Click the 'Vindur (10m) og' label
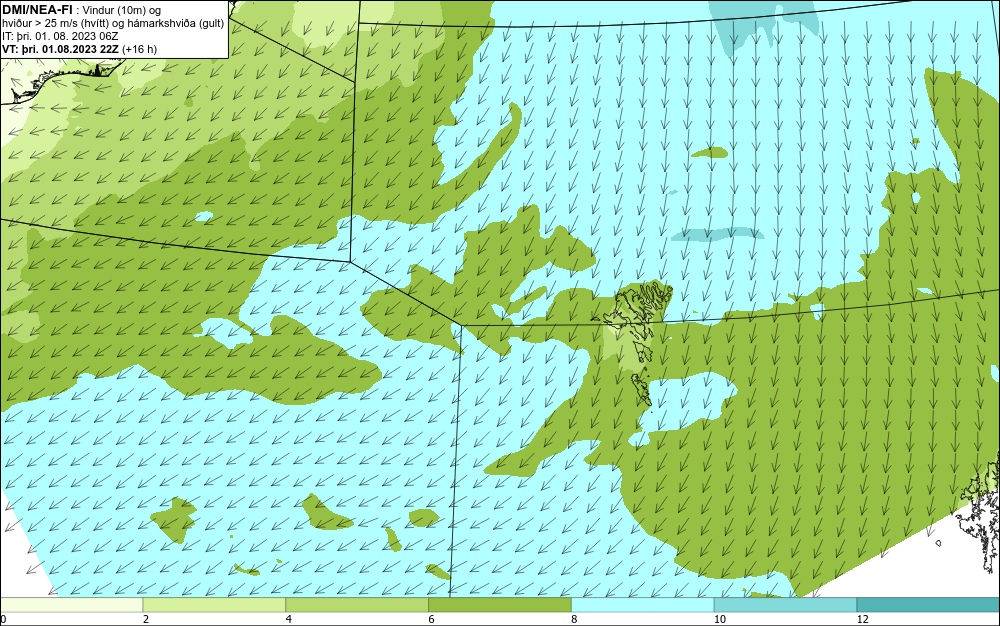This screenshot has width=1000, height=626. click(122, 10)
